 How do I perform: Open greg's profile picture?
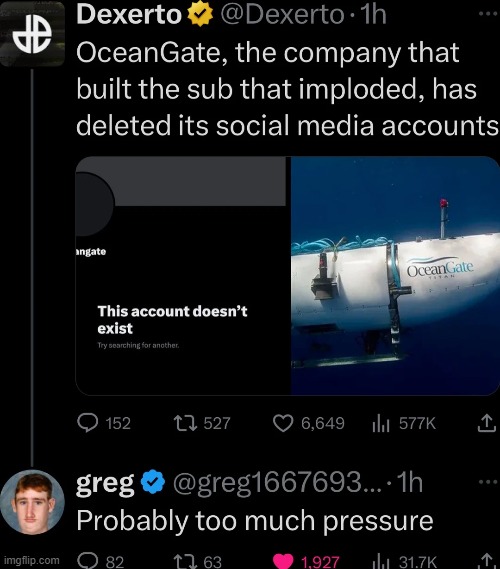point(32,502)
